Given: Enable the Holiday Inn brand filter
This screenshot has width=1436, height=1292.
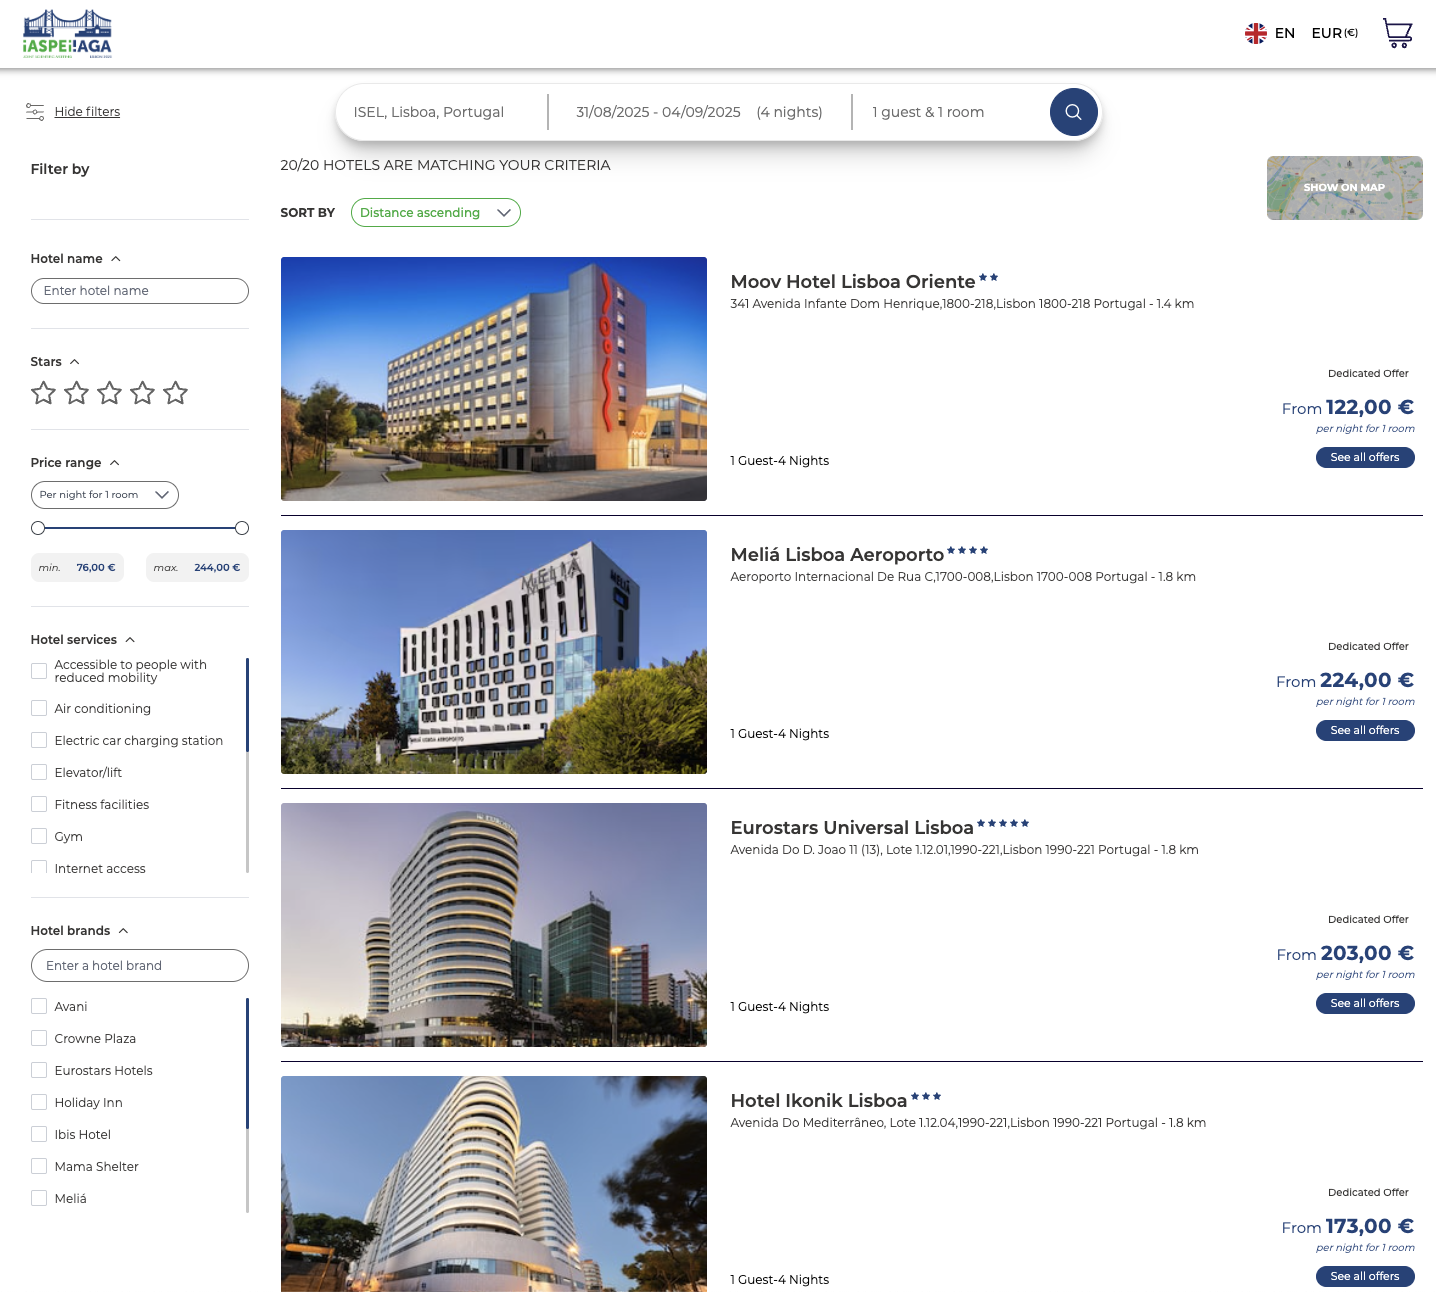Looking at the screenshot, I should click(x=39, y=1102).
